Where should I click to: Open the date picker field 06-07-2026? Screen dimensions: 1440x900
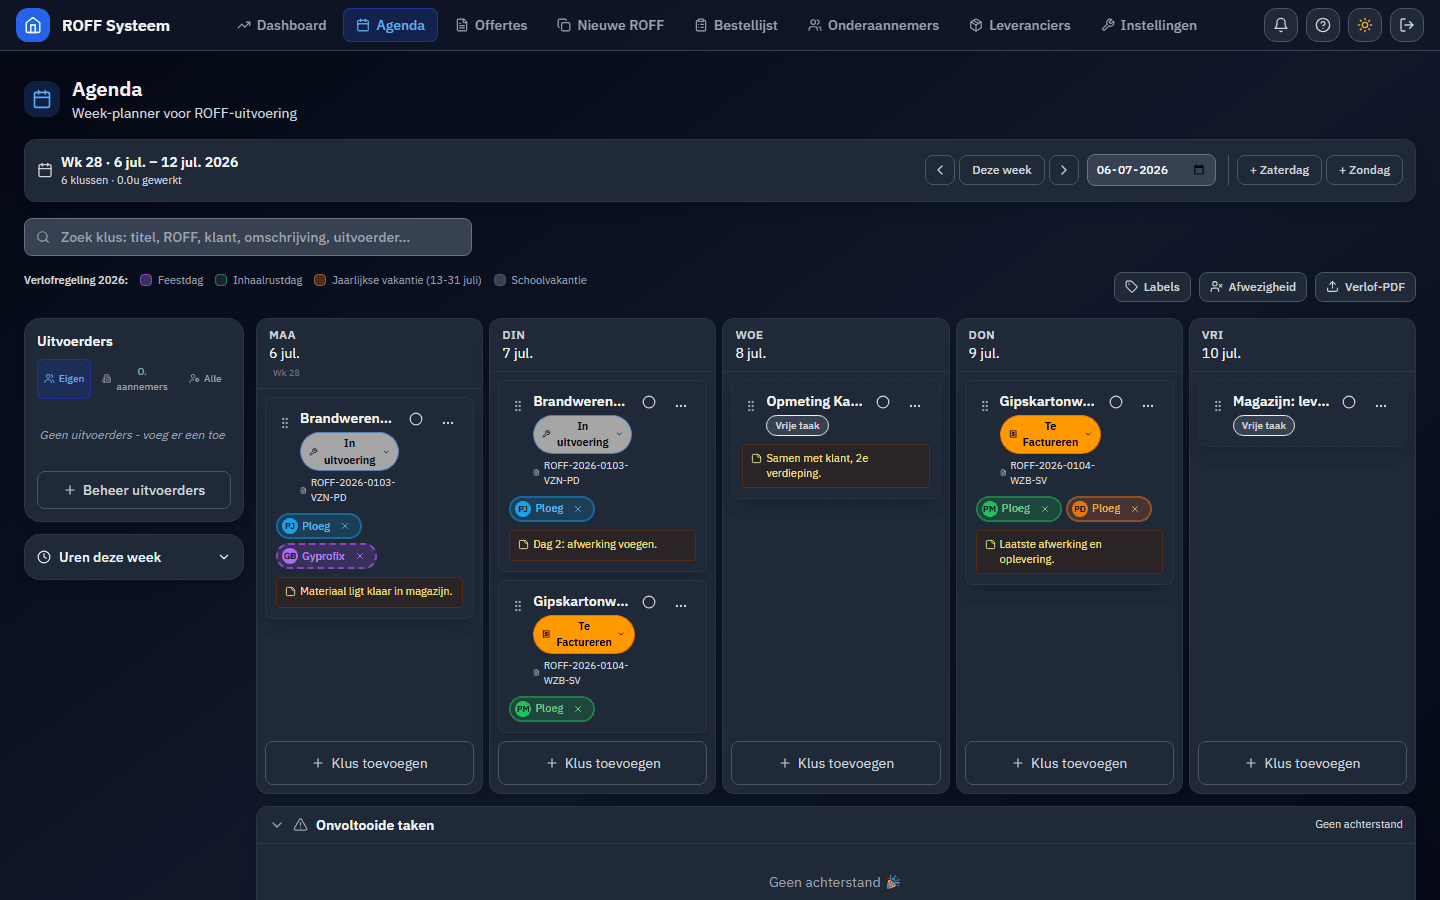pos(1151,170)
